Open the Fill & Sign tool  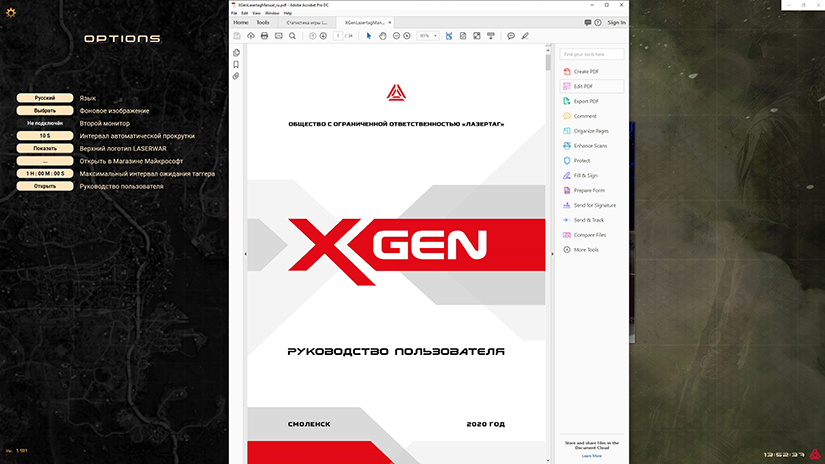click(x=585, y=176)
